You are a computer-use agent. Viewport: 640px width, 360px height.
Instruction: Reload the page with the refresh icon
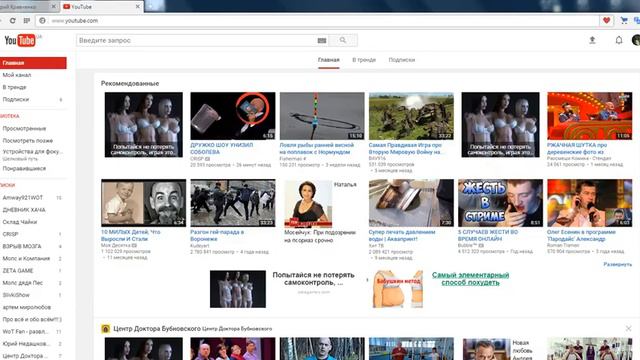point(13,20)
